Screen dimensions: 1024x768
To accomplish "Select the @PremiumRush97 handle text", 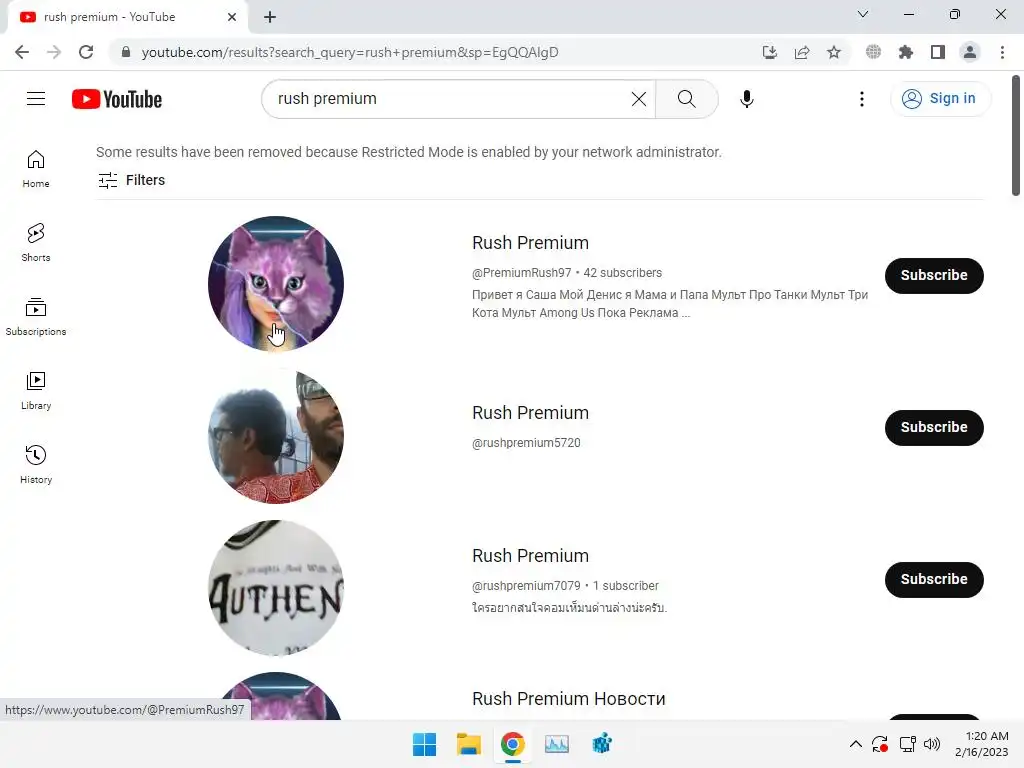I will (x=521, y=273).
